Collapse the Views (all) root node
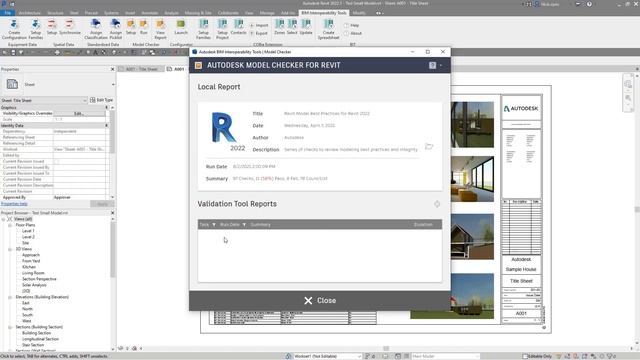Image resolution: width=640 pixels, height=360 pixels. [3, 219]
